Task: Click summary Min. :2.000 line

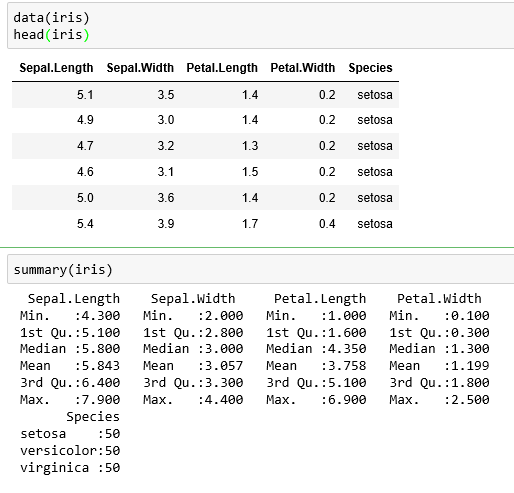Action: pos(193,316)
